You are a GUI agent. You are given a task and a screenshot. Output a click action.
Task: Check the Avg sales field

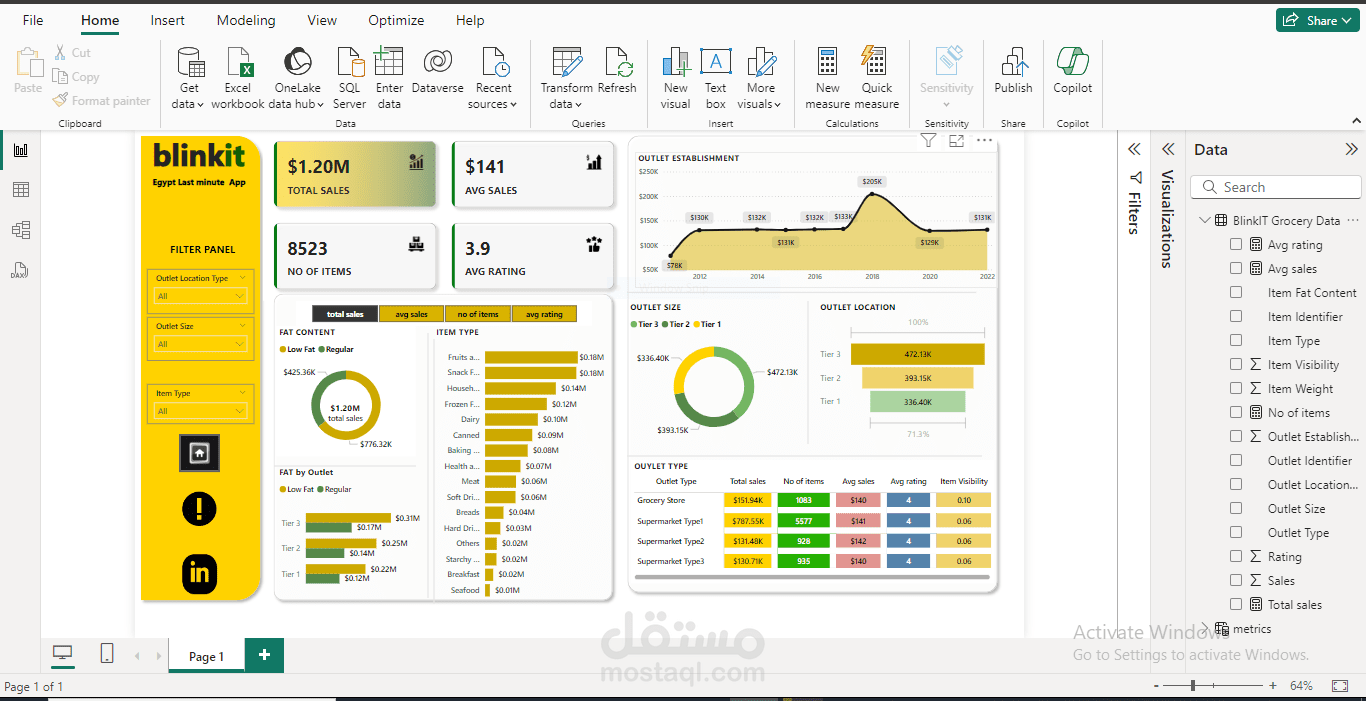(1236, 269)
